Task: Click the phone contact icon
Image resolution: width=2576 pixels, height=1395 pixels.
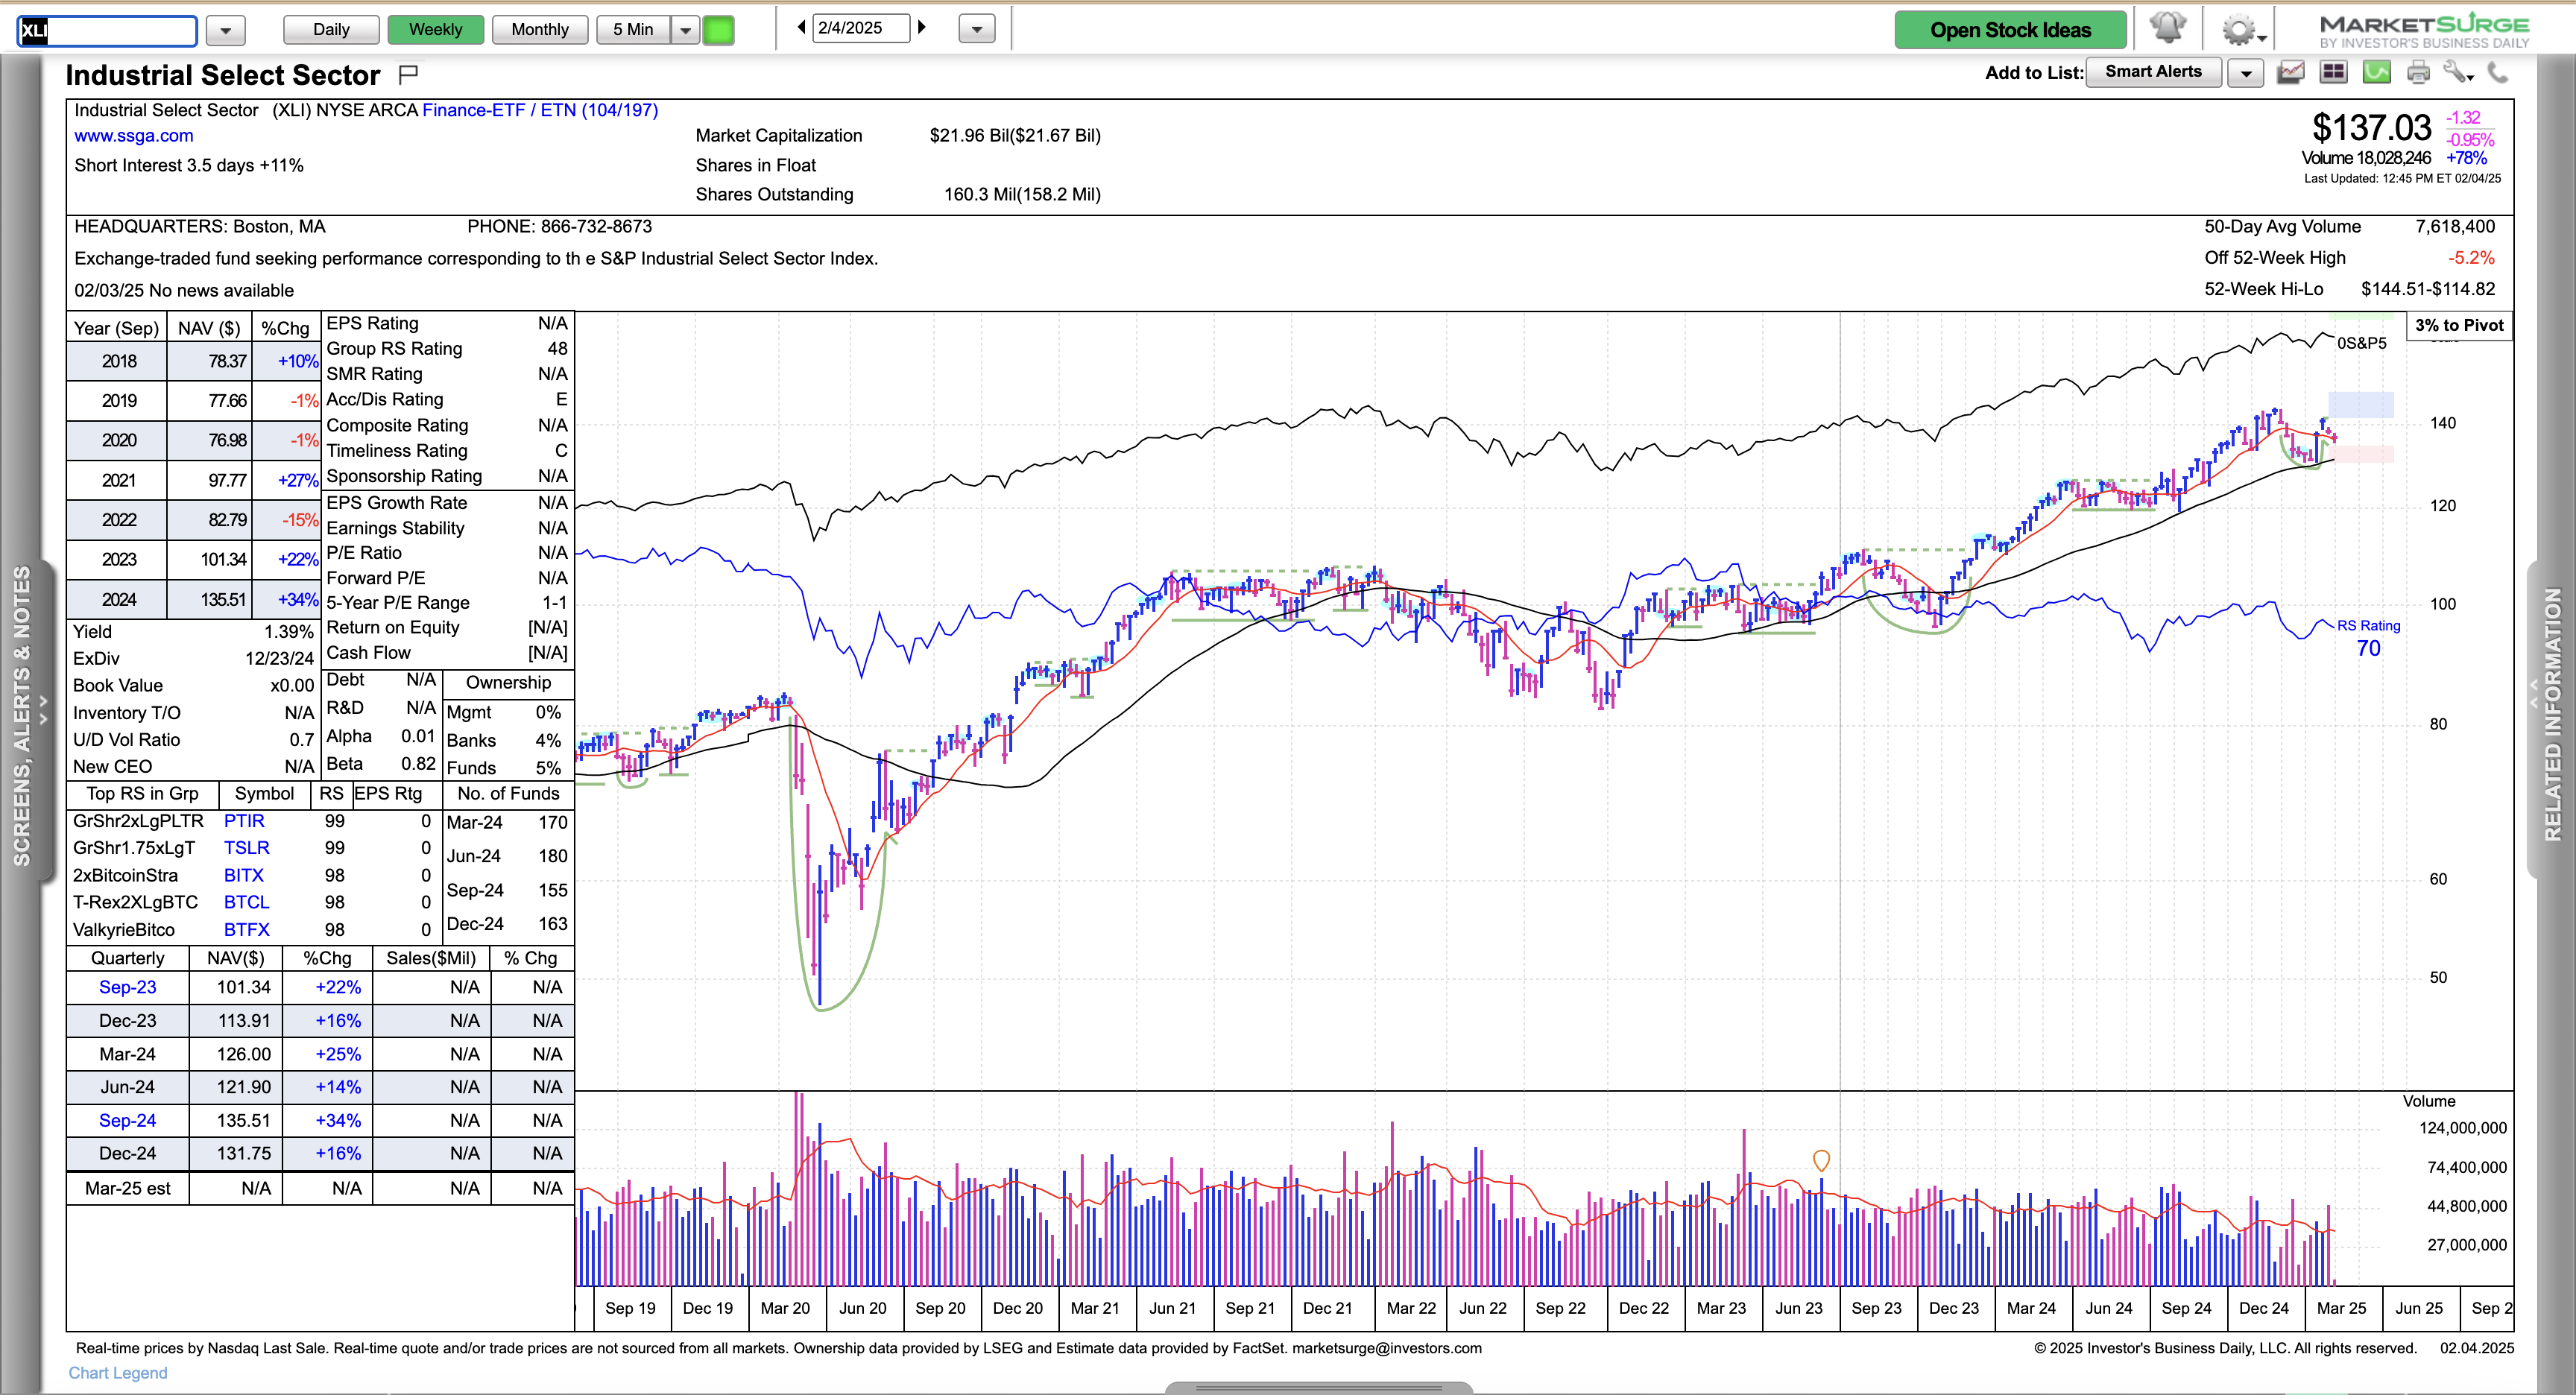Action: coord(2498,72)
